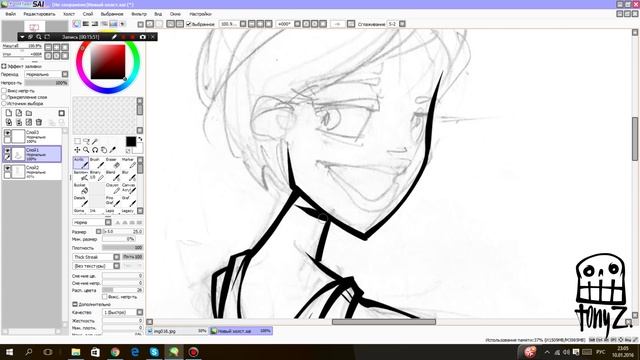Image resolution: width=640 pixels, height=360 pixels.
Task: Select the Слой2 layer row
Action: tap(32, 172)
